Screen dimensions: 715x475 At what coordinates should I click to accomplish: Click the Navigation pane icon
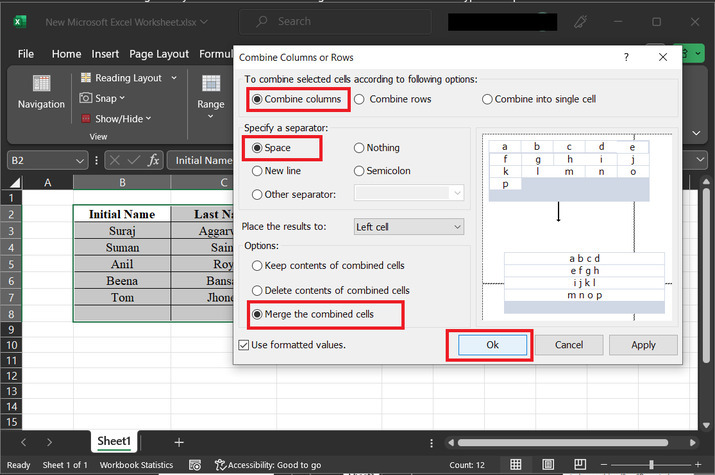(x=41, y=86)
